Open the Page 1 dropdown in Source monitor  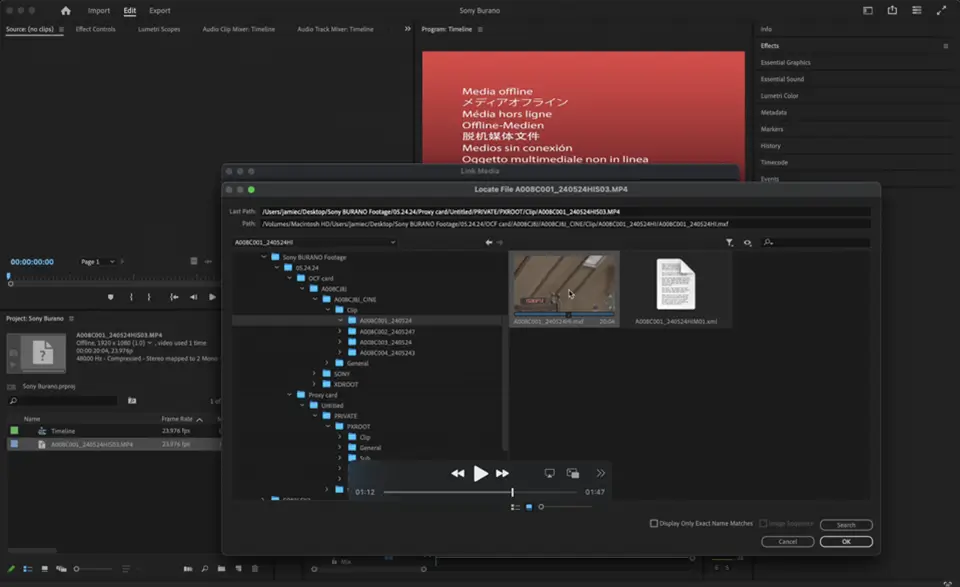(x=98, y=262)
